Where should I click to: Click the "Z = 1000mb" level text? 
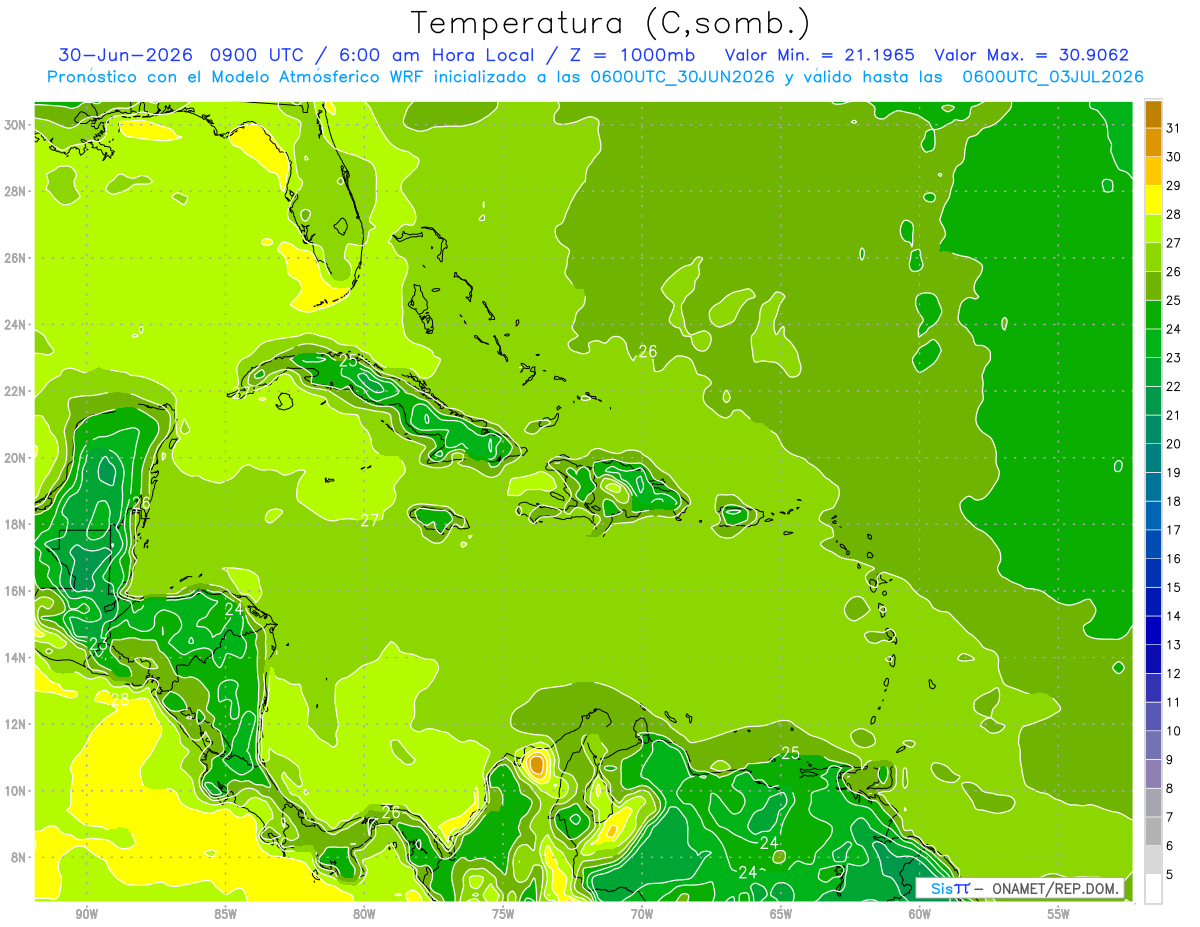(629, 55)
